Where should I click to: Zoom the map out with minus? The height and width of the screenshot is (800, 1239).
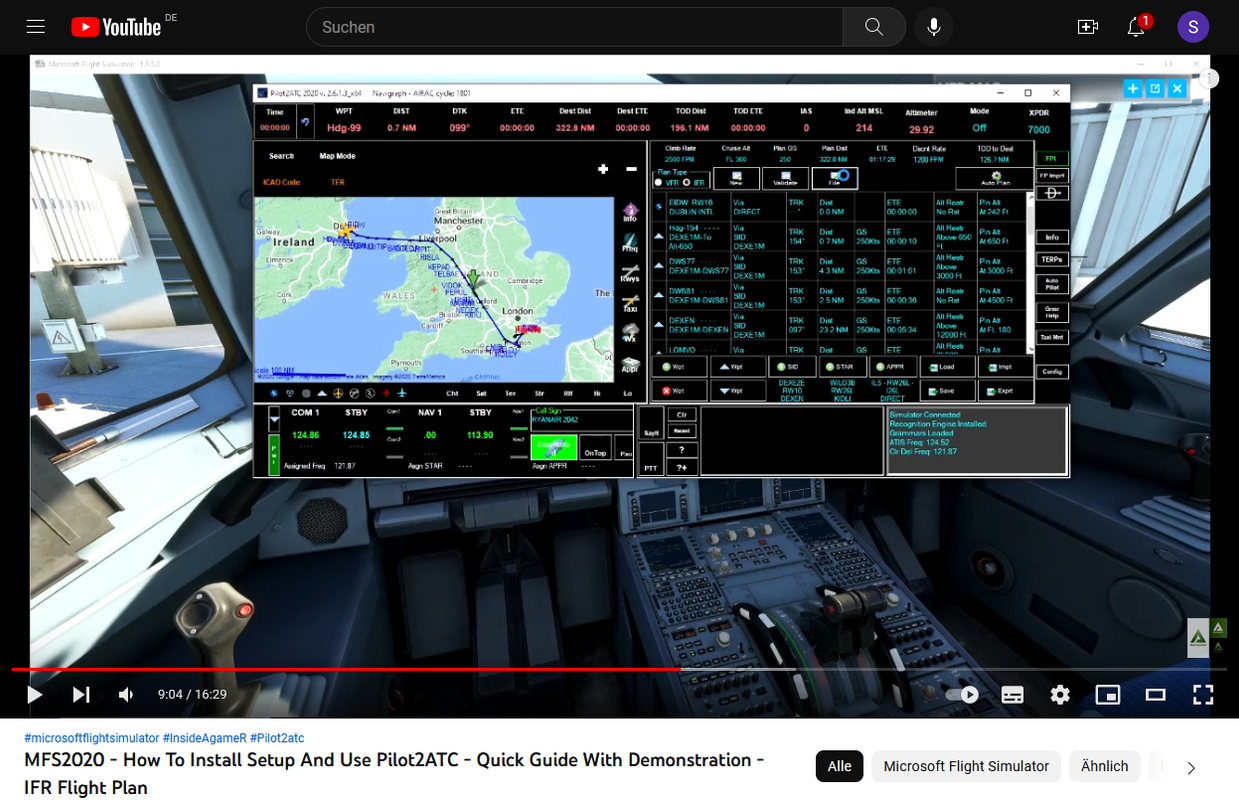pos(631,169)
